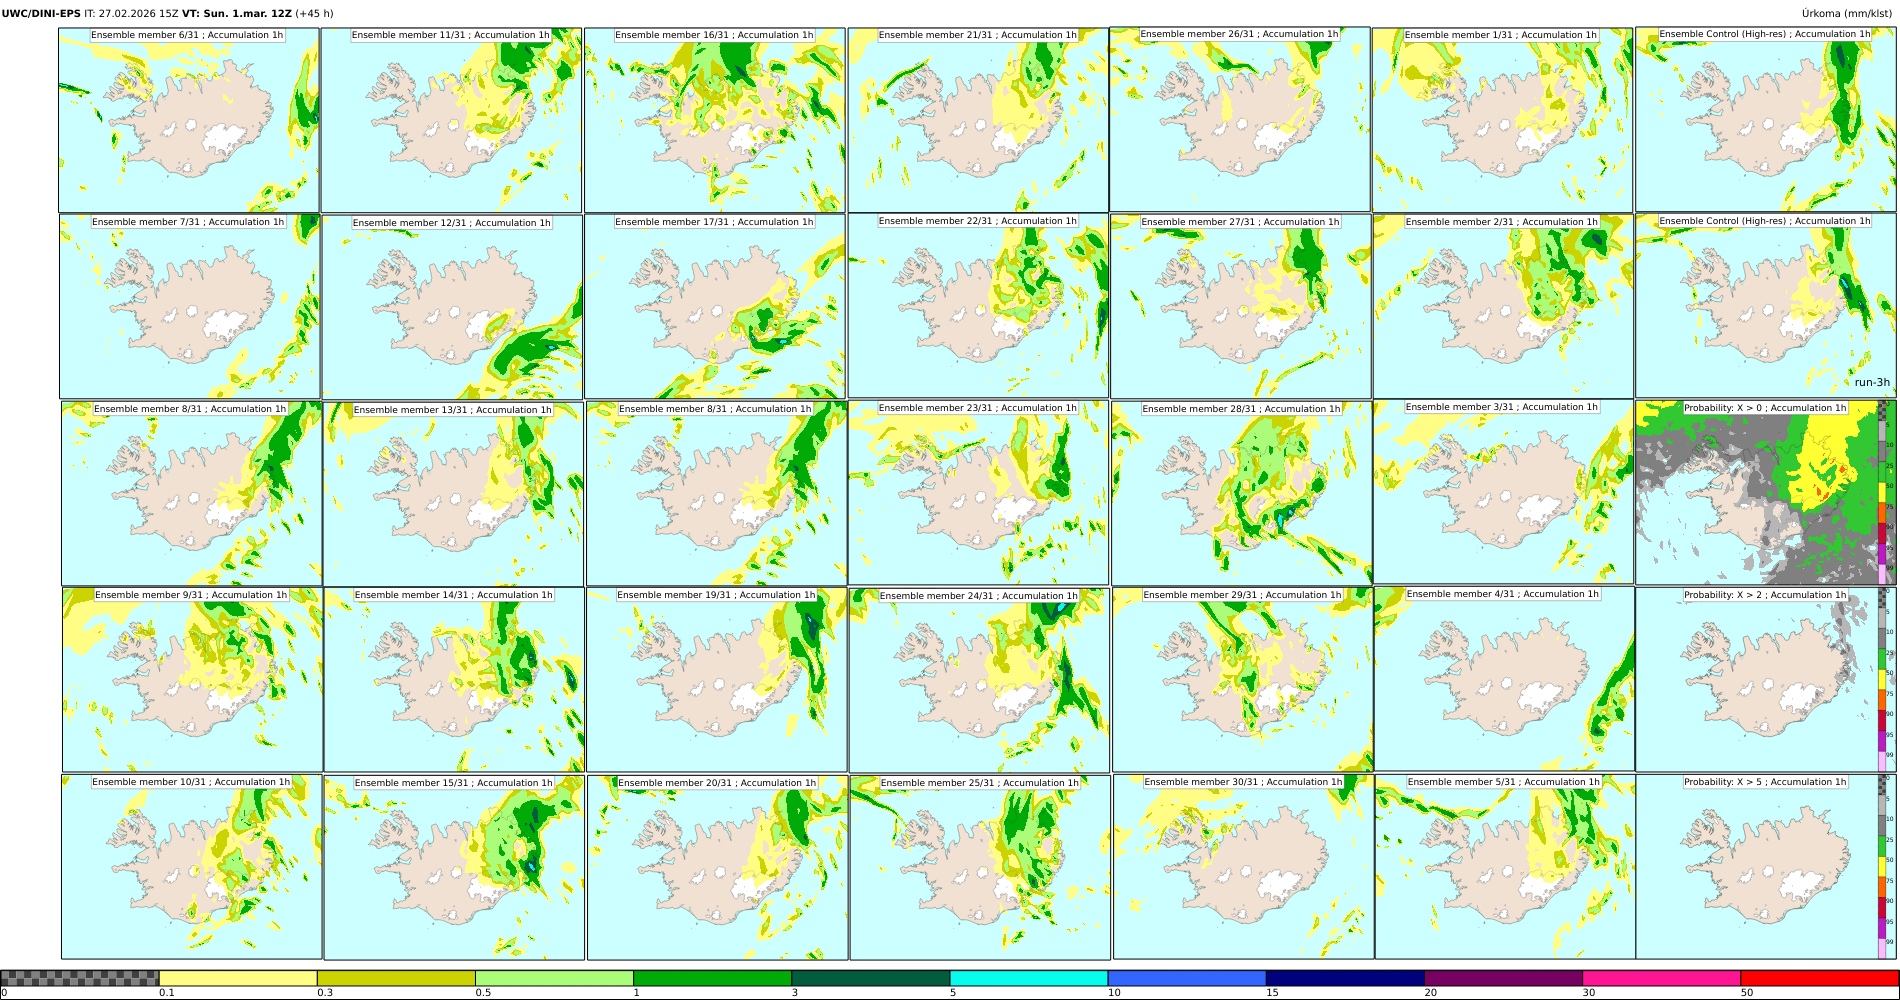Select the pink 30–50 legend swatch

tap(1662, 978)
